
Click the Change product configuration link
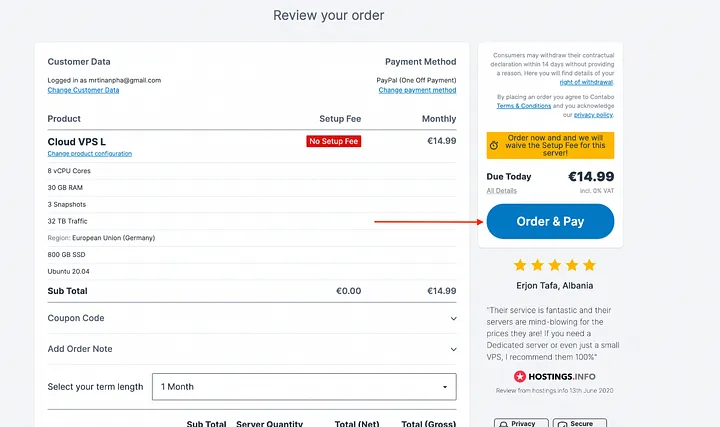click(90, 153)
